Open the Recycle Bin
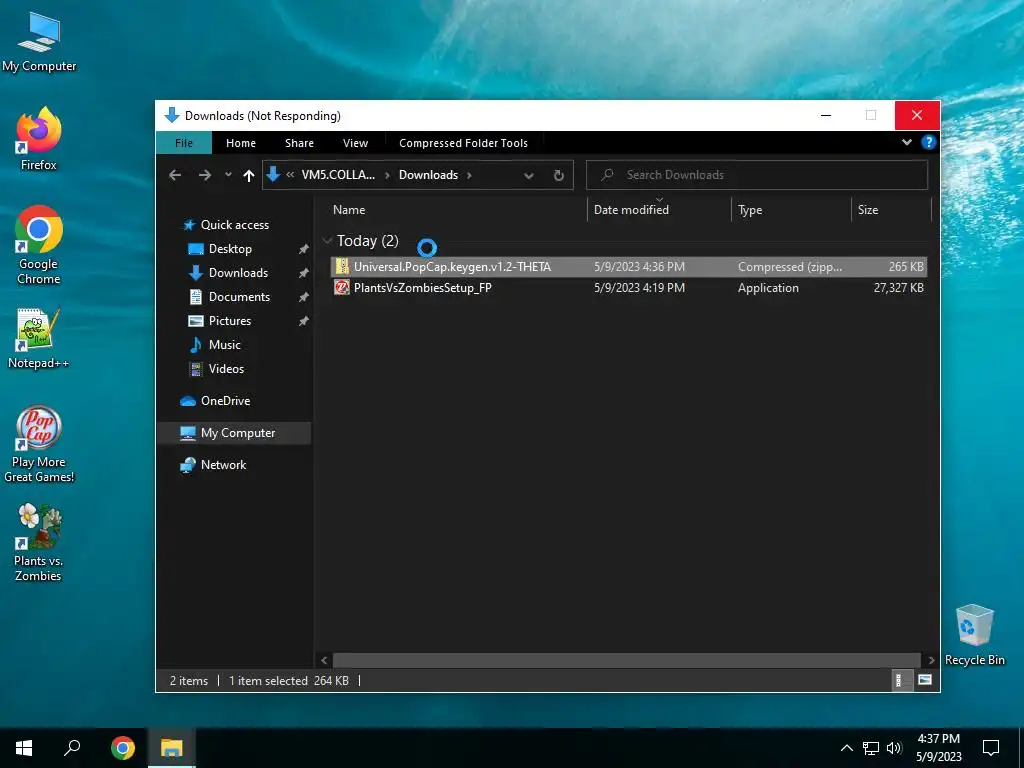The image size is (1024, 768). click(974, 635)
